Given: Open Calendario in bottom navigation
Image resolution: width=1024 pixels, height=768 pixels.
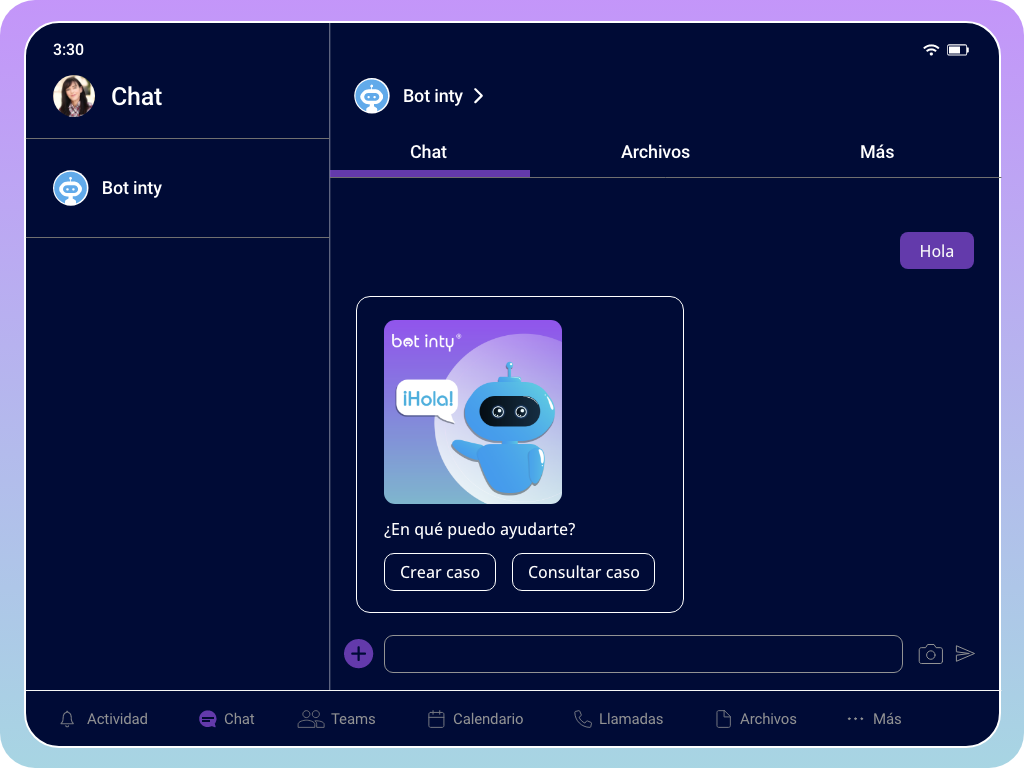Looking at the screenshot, I should pyautogui.click(x=475, y=719).
